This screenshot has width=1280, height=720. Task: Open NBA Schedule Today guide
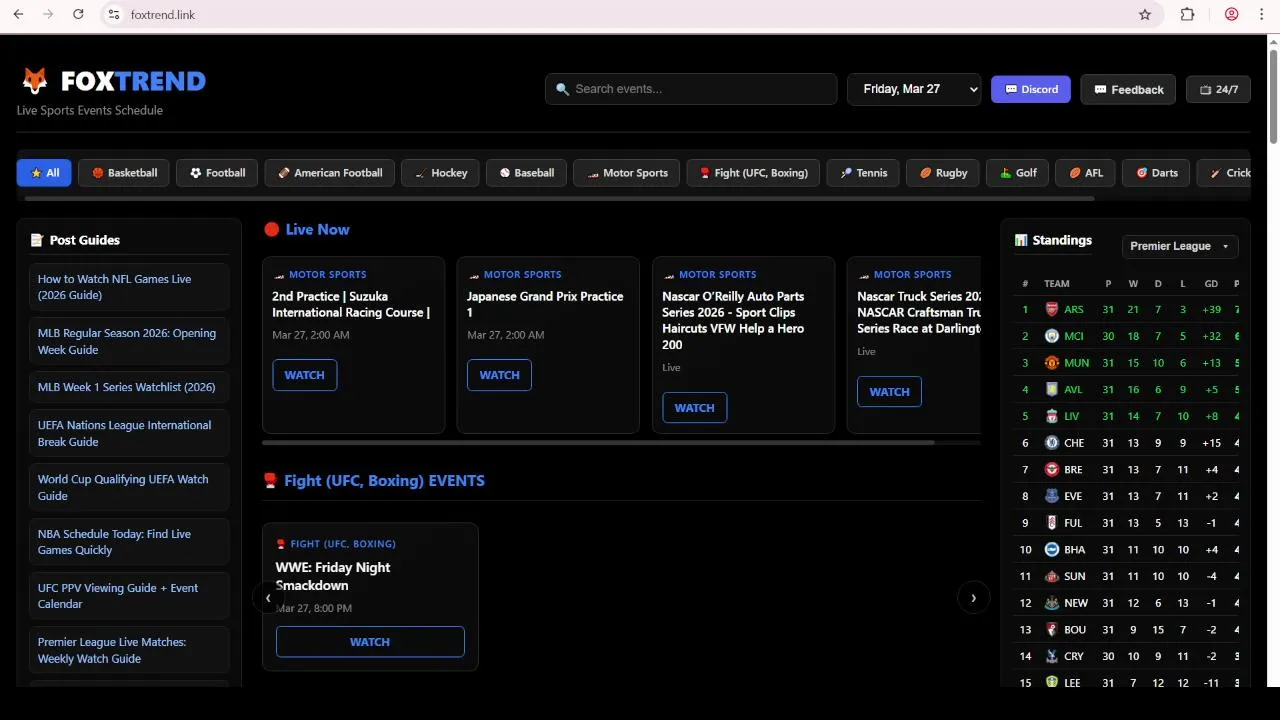click(x=129, y=542)
